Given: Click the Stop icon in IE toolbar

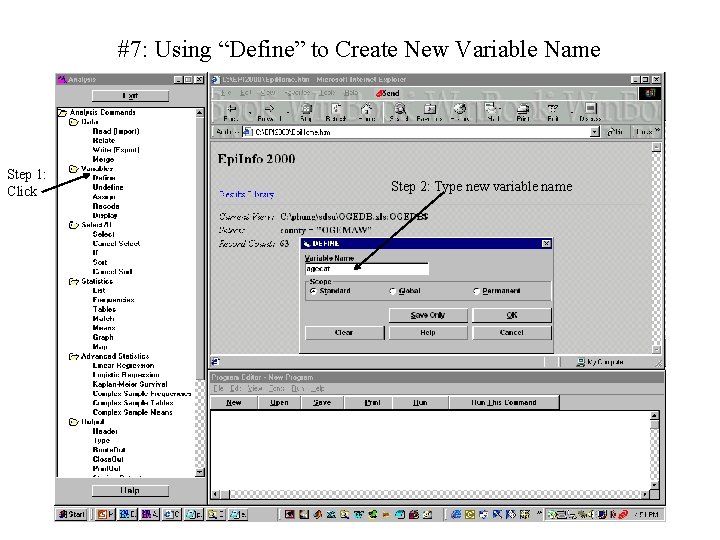Looking at the screenshot, I should click(x=306, y=112).
